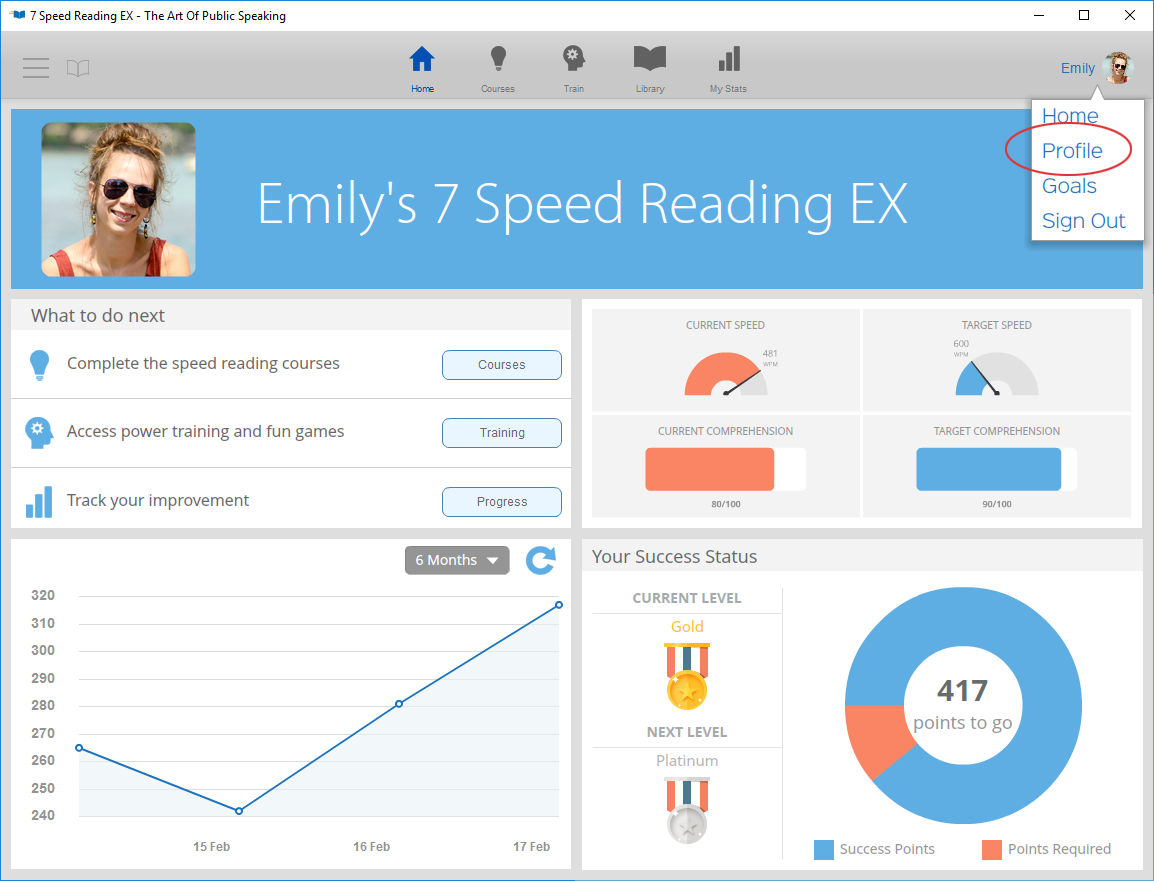Select Home in the user dropdown menu

(x=1070, y=116)
